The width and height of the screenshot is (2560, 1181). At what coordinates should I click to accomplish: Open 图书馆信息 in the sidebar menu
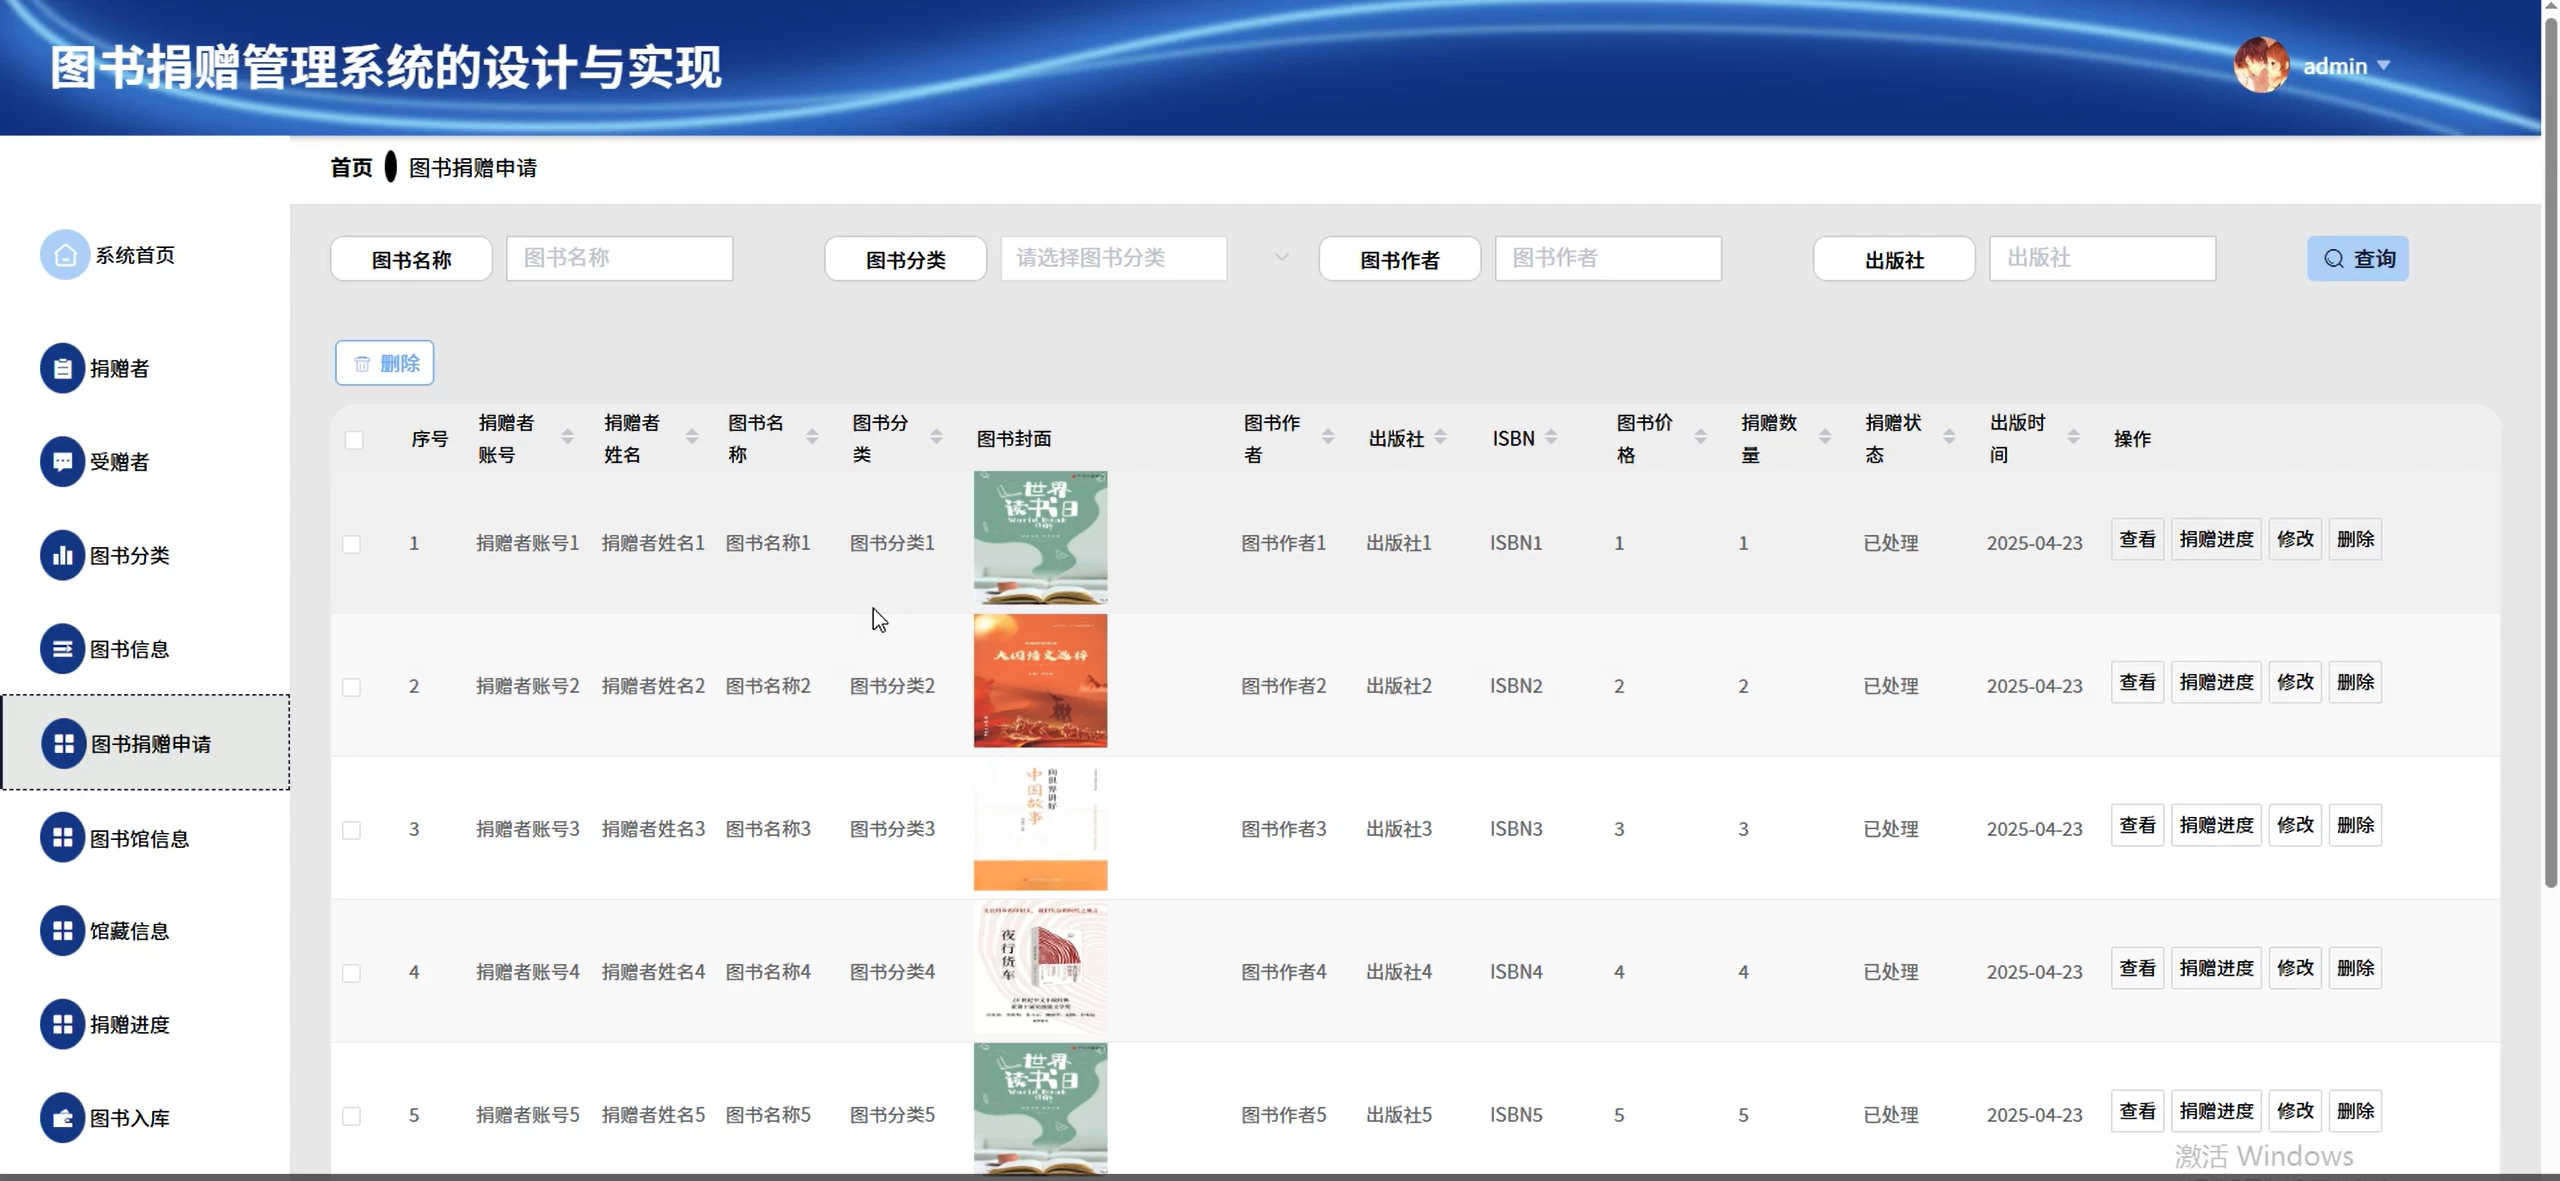pos(140,839)
